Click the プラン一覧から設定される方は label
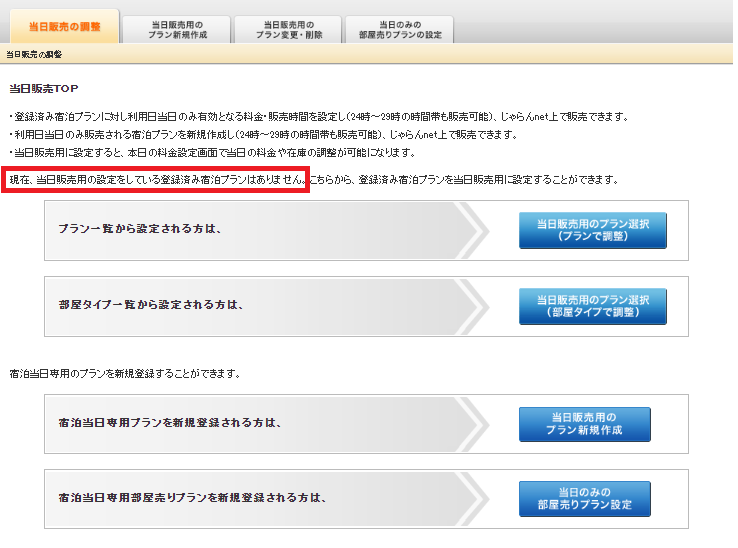The height and width of the screenshot is (548, 738). (x=139, y=230)
